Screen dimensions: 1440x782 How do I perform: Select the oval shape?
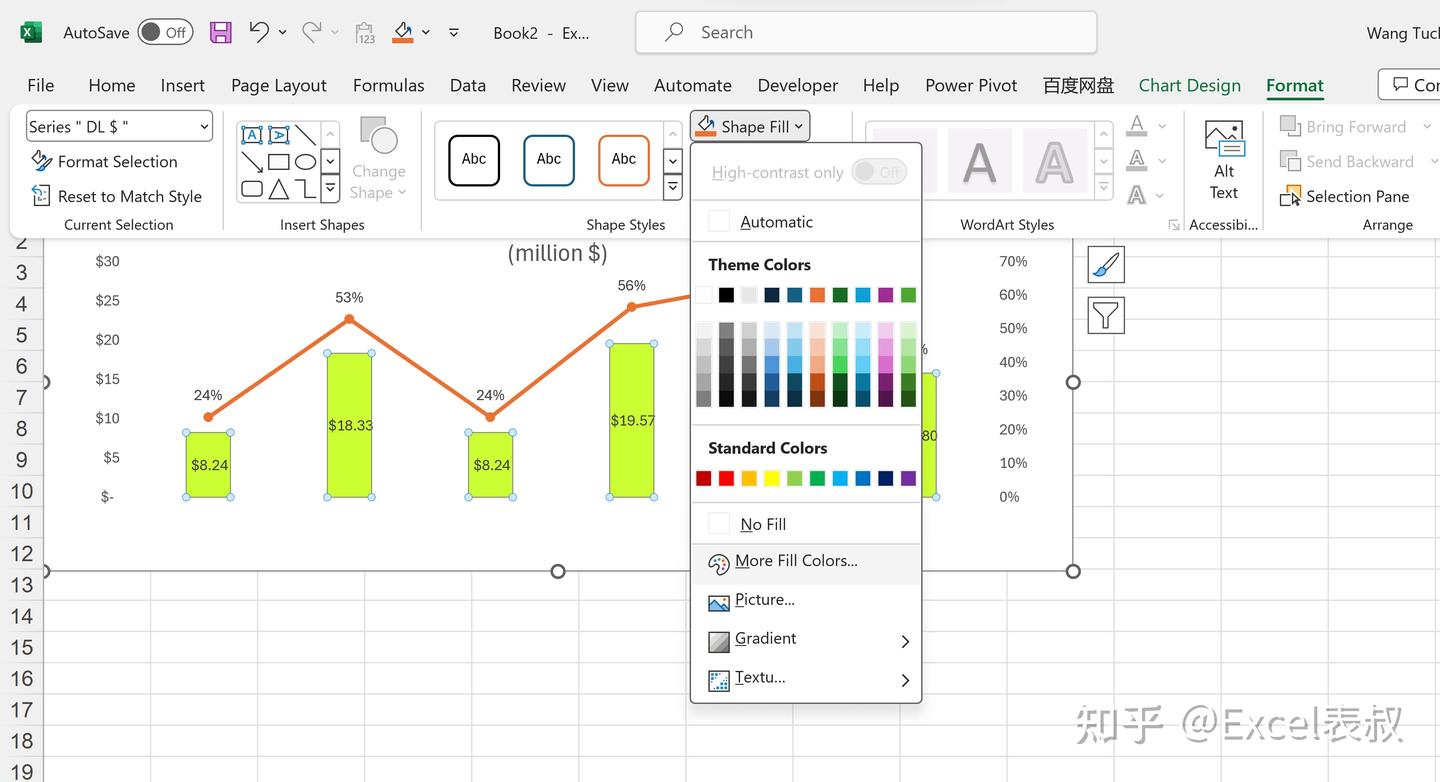click(x=306, y=162)
